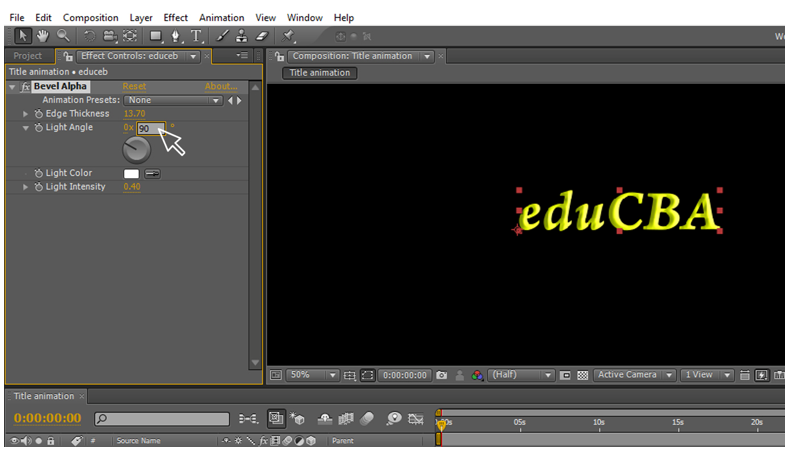Select the Pan Behind tool
The height and width of the screenshot is (450, 788).
[130, 36]
